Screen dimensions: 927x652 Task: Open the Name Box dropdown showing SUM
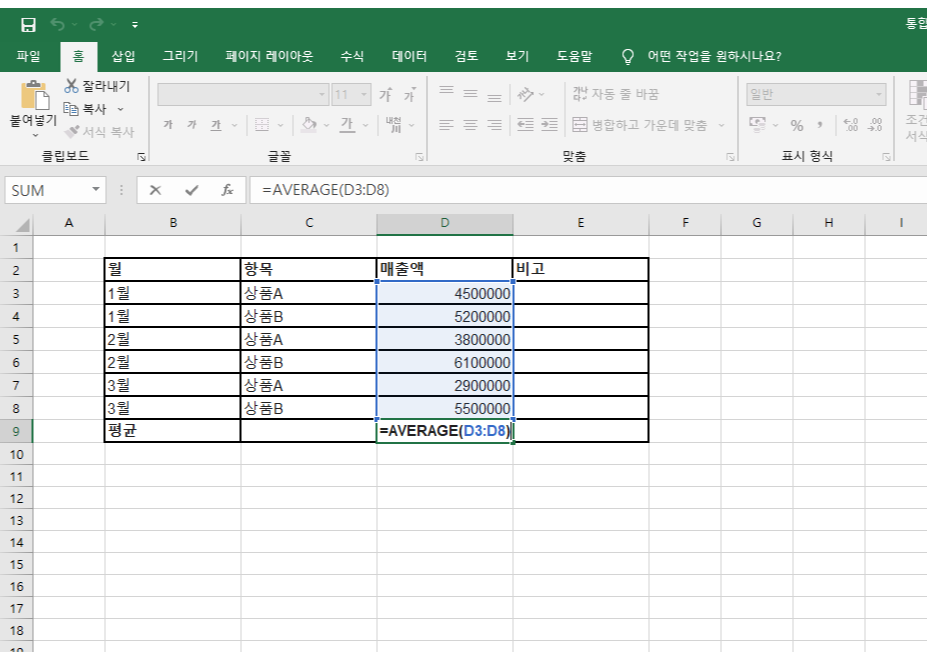tap(95, 190)
